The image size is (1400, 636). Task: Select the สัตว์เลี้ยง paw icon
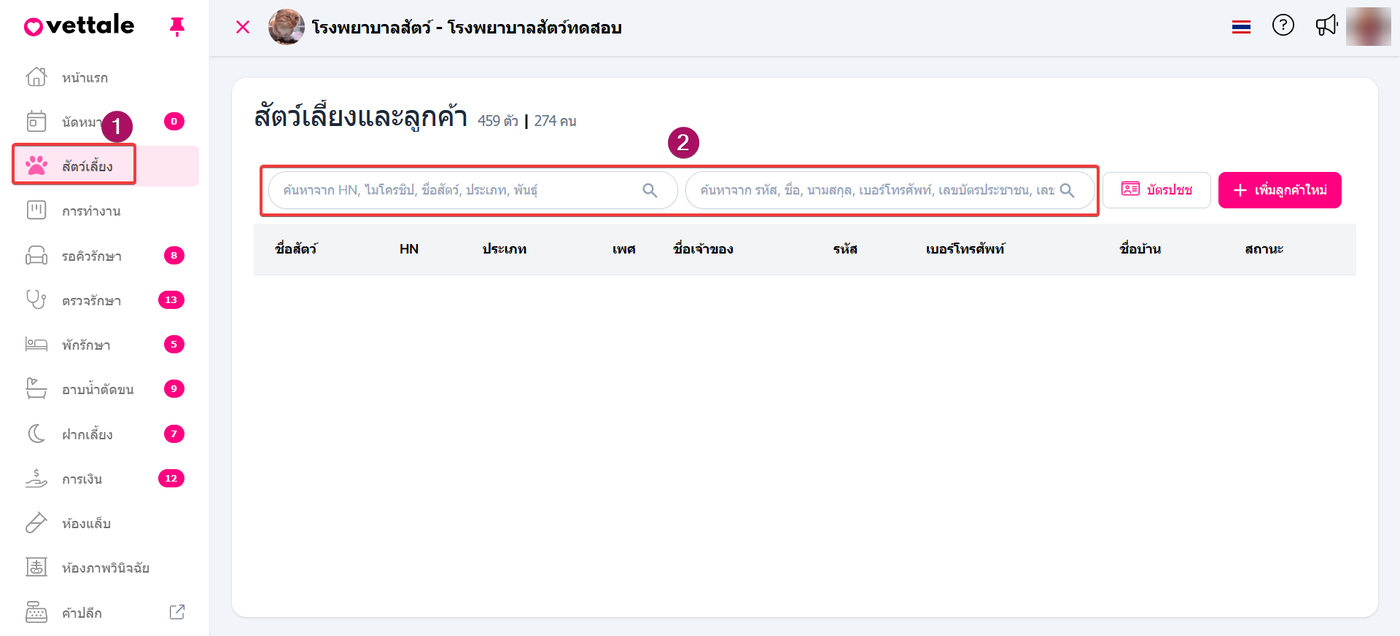[36, 166]
